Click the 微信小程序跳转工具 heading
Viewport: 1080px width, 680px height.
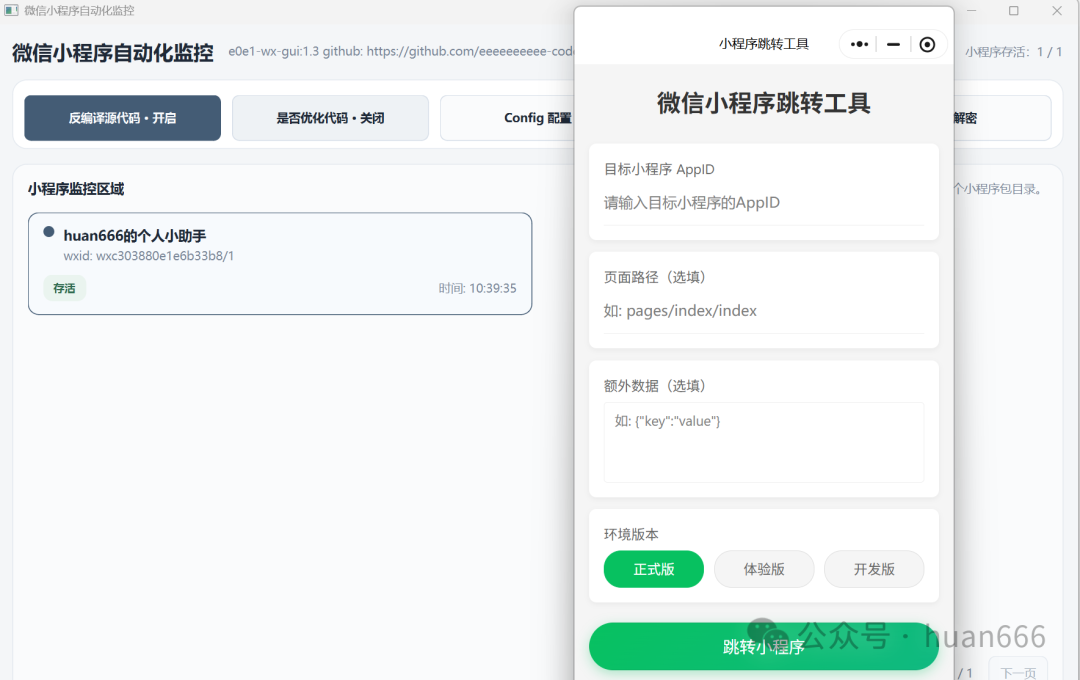[763, 103]
